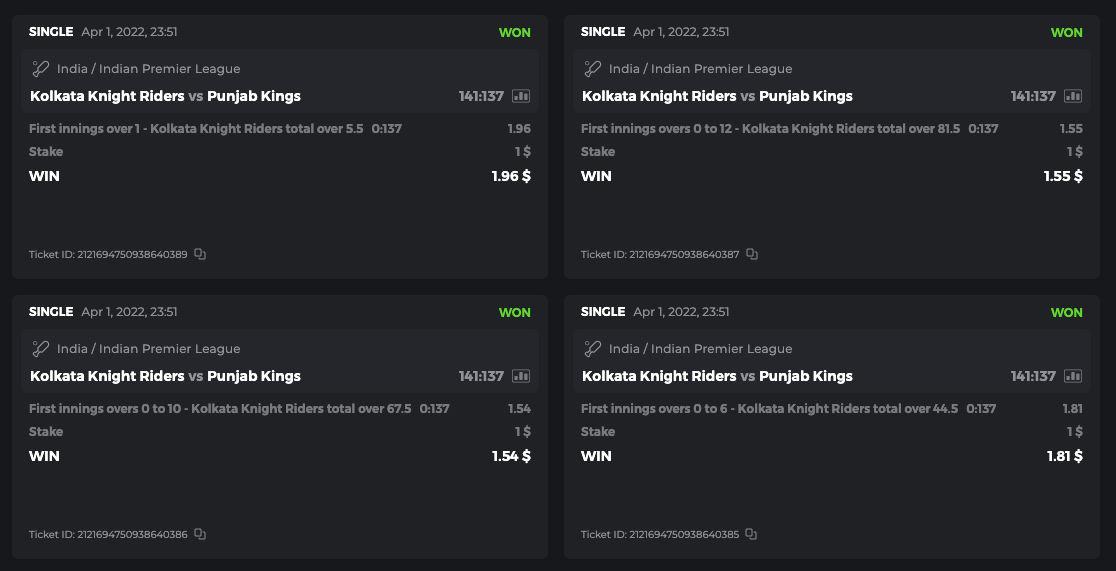Viewport: 1116px width, 571px height.
Task: Click cricket sport icon on 1.55 bet card
Action: (592, 69)
